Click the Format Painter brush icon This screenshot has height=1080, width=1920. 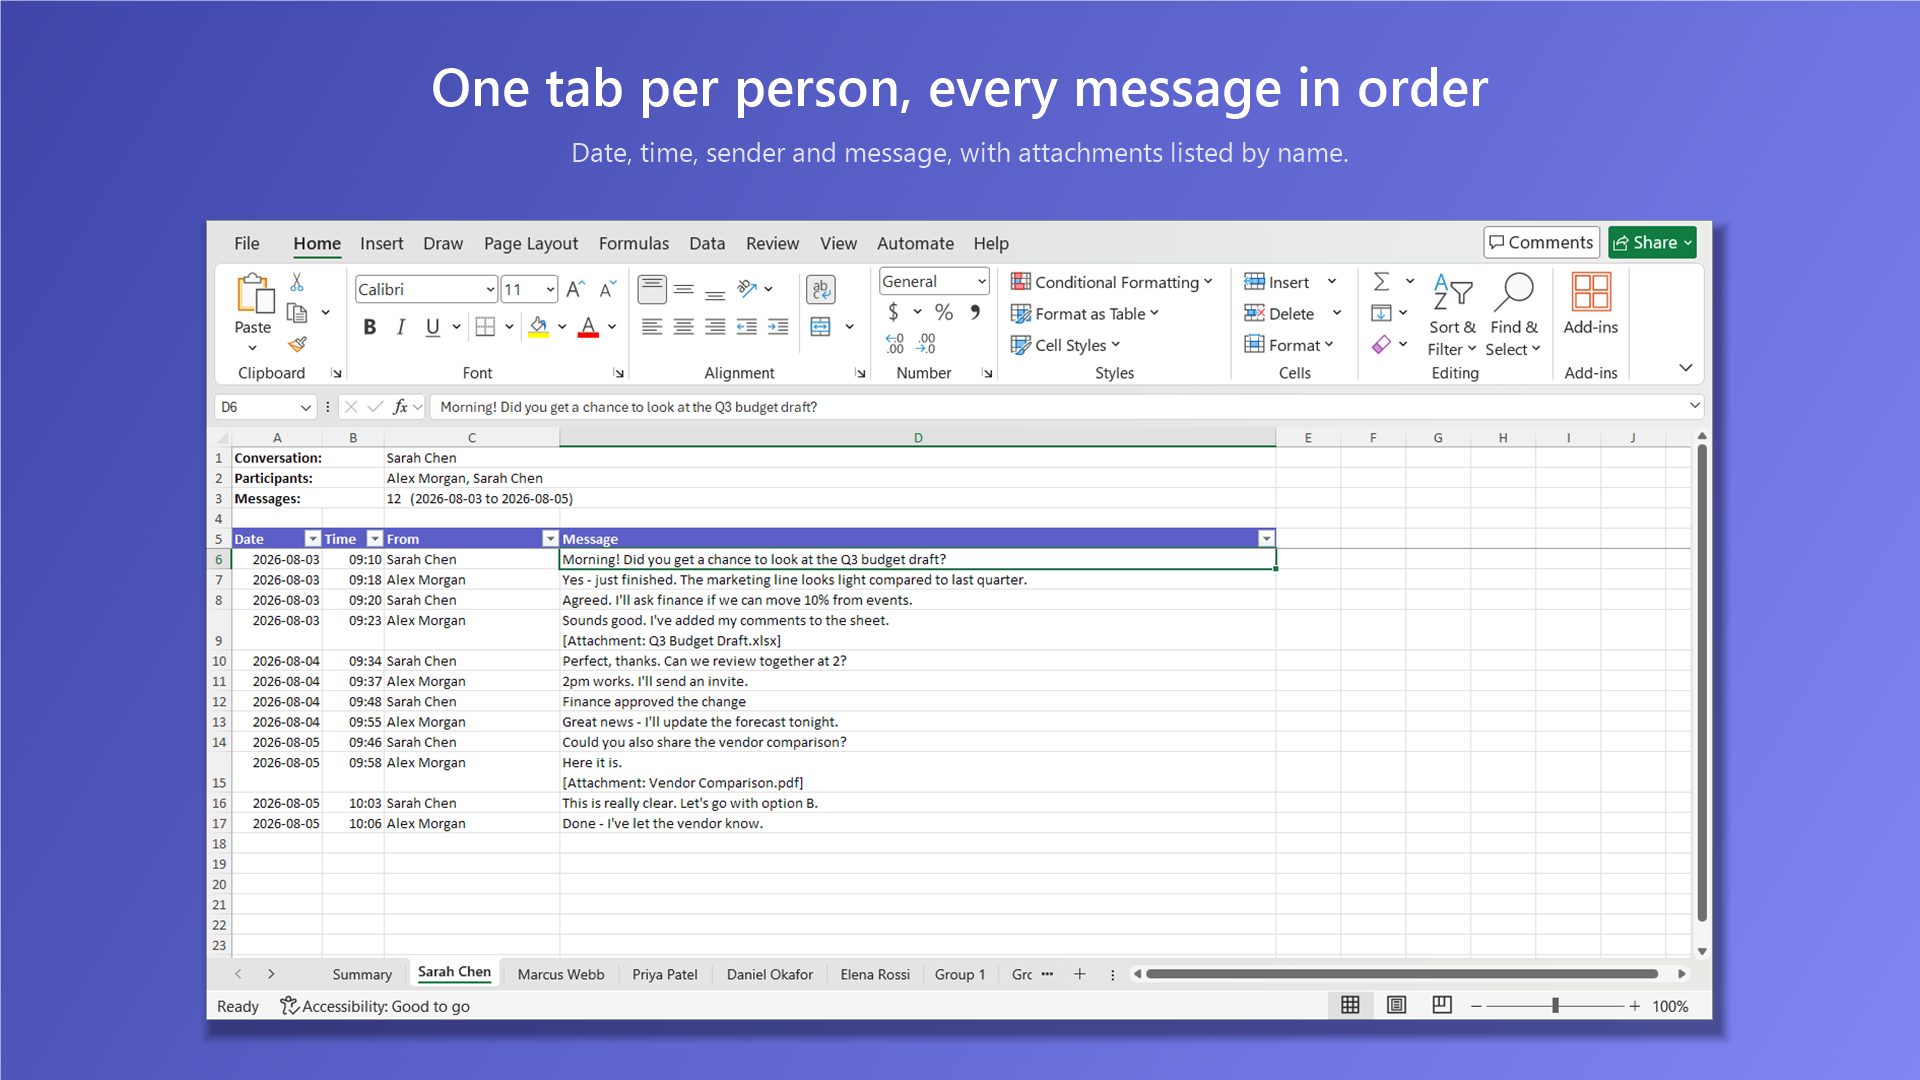(297, 344)
